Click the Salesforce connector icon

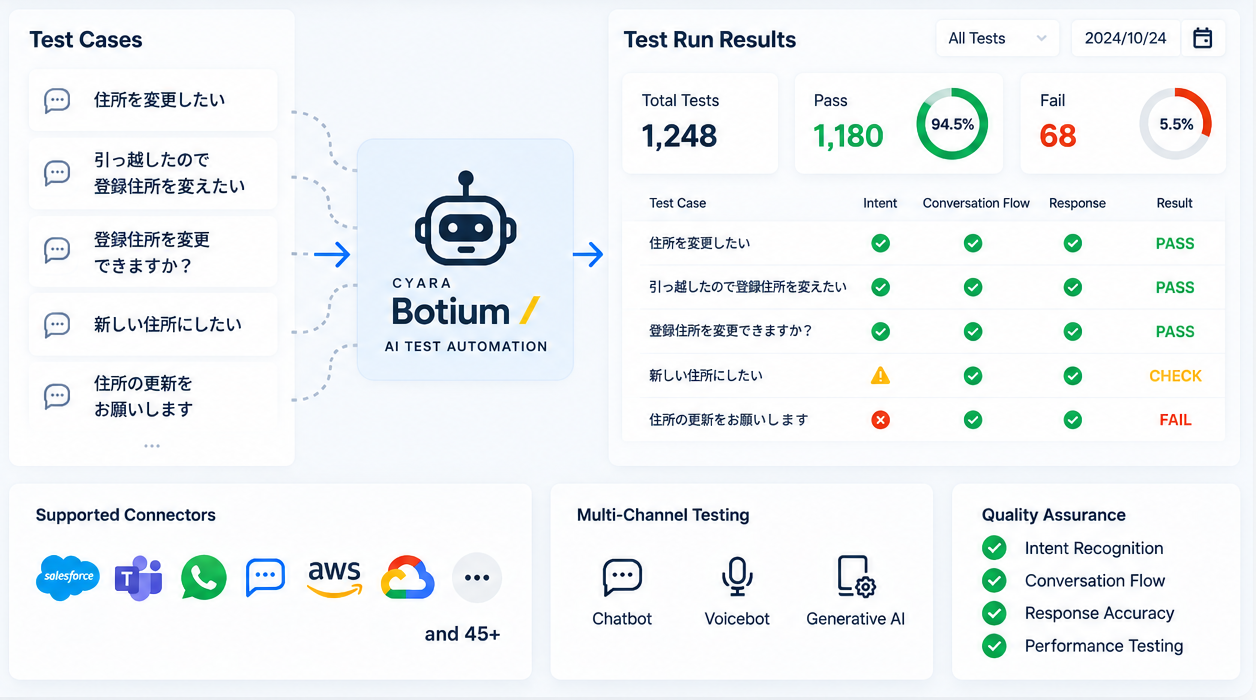pyautogui.click(x=68, y=577)
